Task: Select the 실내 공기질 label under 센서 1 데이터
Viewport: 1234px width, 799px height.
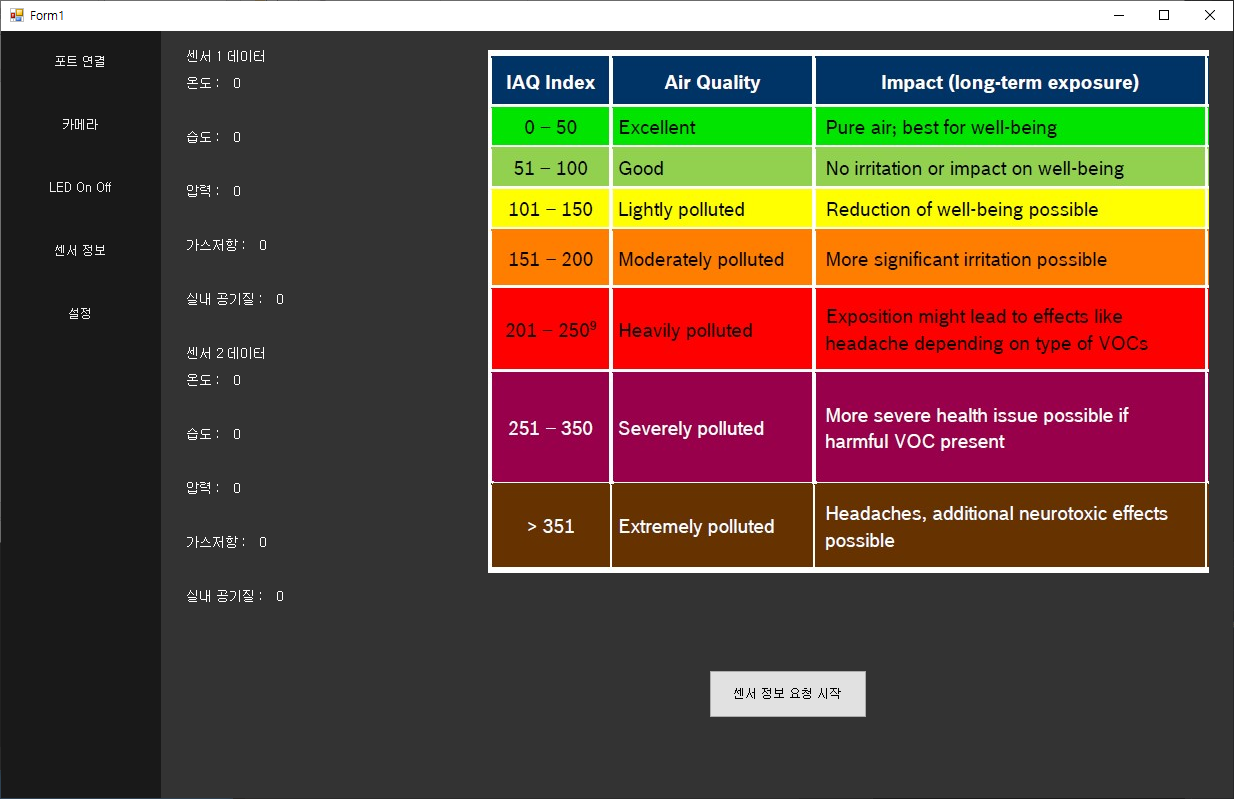Action: point(225,300)
